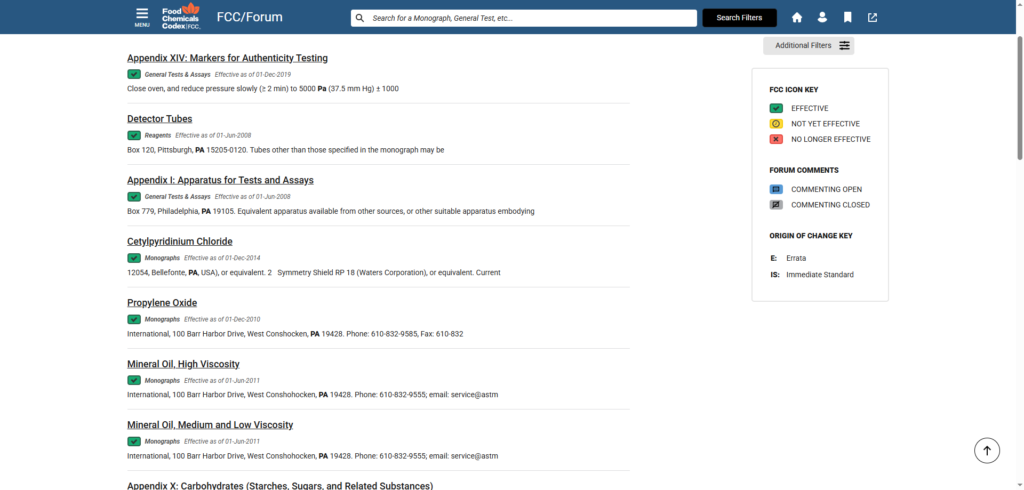Screen dimensions: 1024x490
Task: Click the vertical page scrollbar
Action: tap(1019, 100)
